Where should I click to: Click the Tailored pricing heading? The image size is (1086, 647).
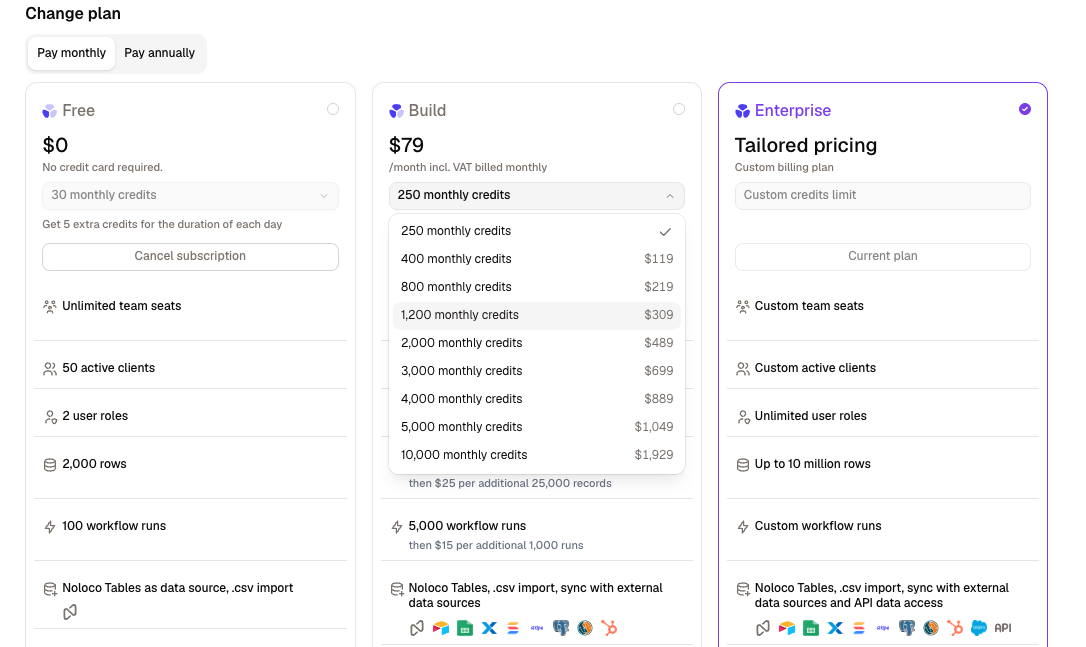pyautogui.click(x=805, y=145)
